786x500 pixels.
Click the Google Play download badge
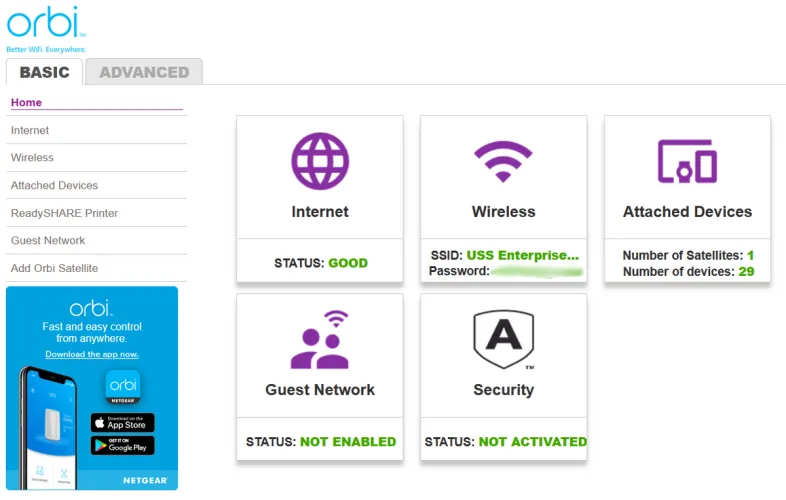coord(123,445)
